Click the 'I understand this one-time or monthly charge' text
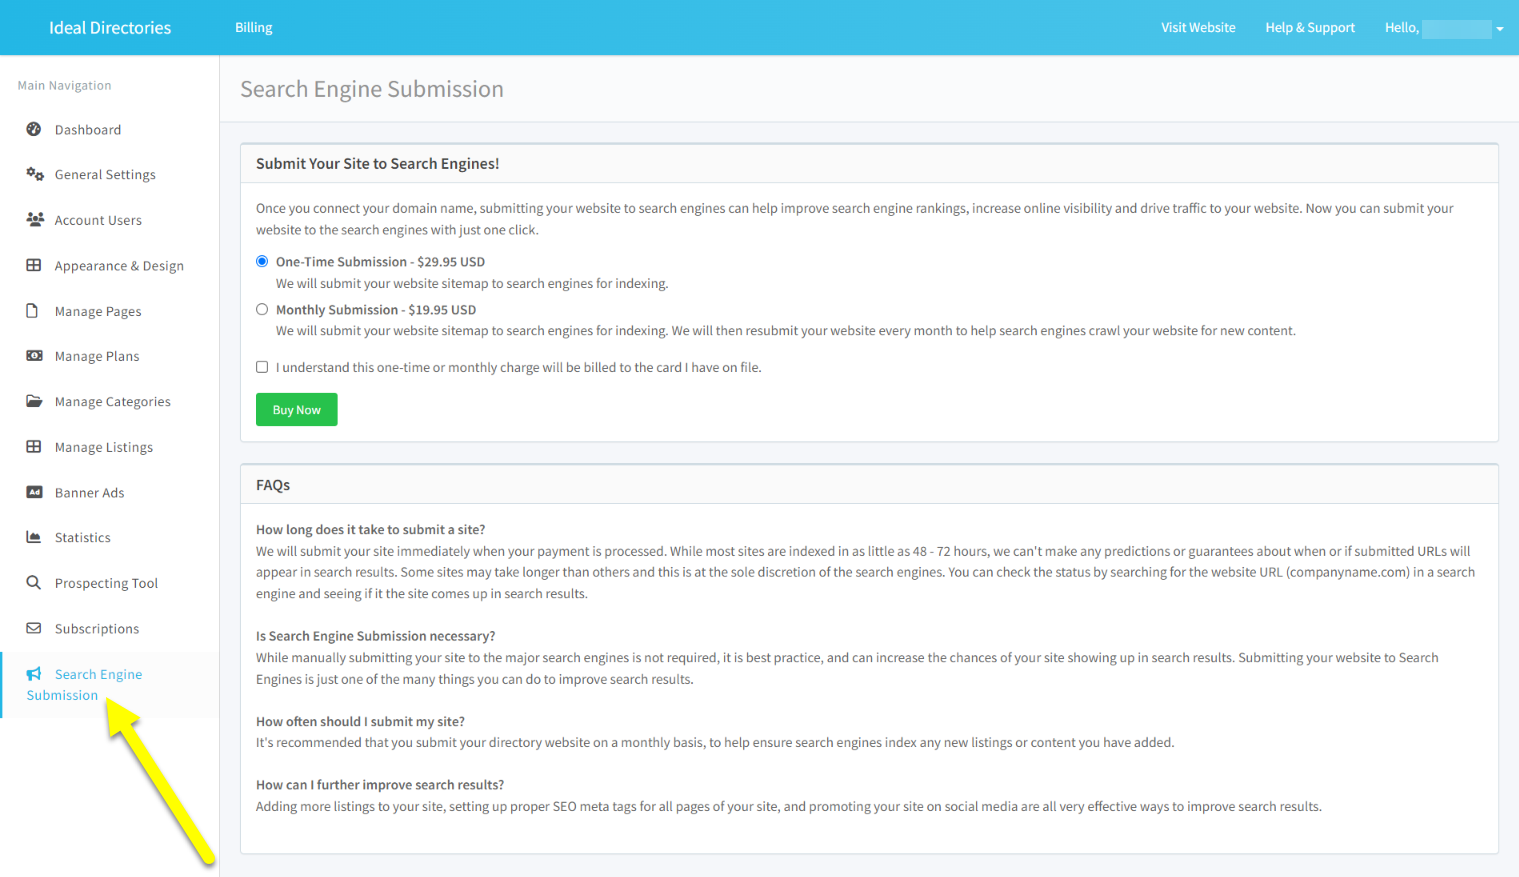 click(x=519, y=368)
